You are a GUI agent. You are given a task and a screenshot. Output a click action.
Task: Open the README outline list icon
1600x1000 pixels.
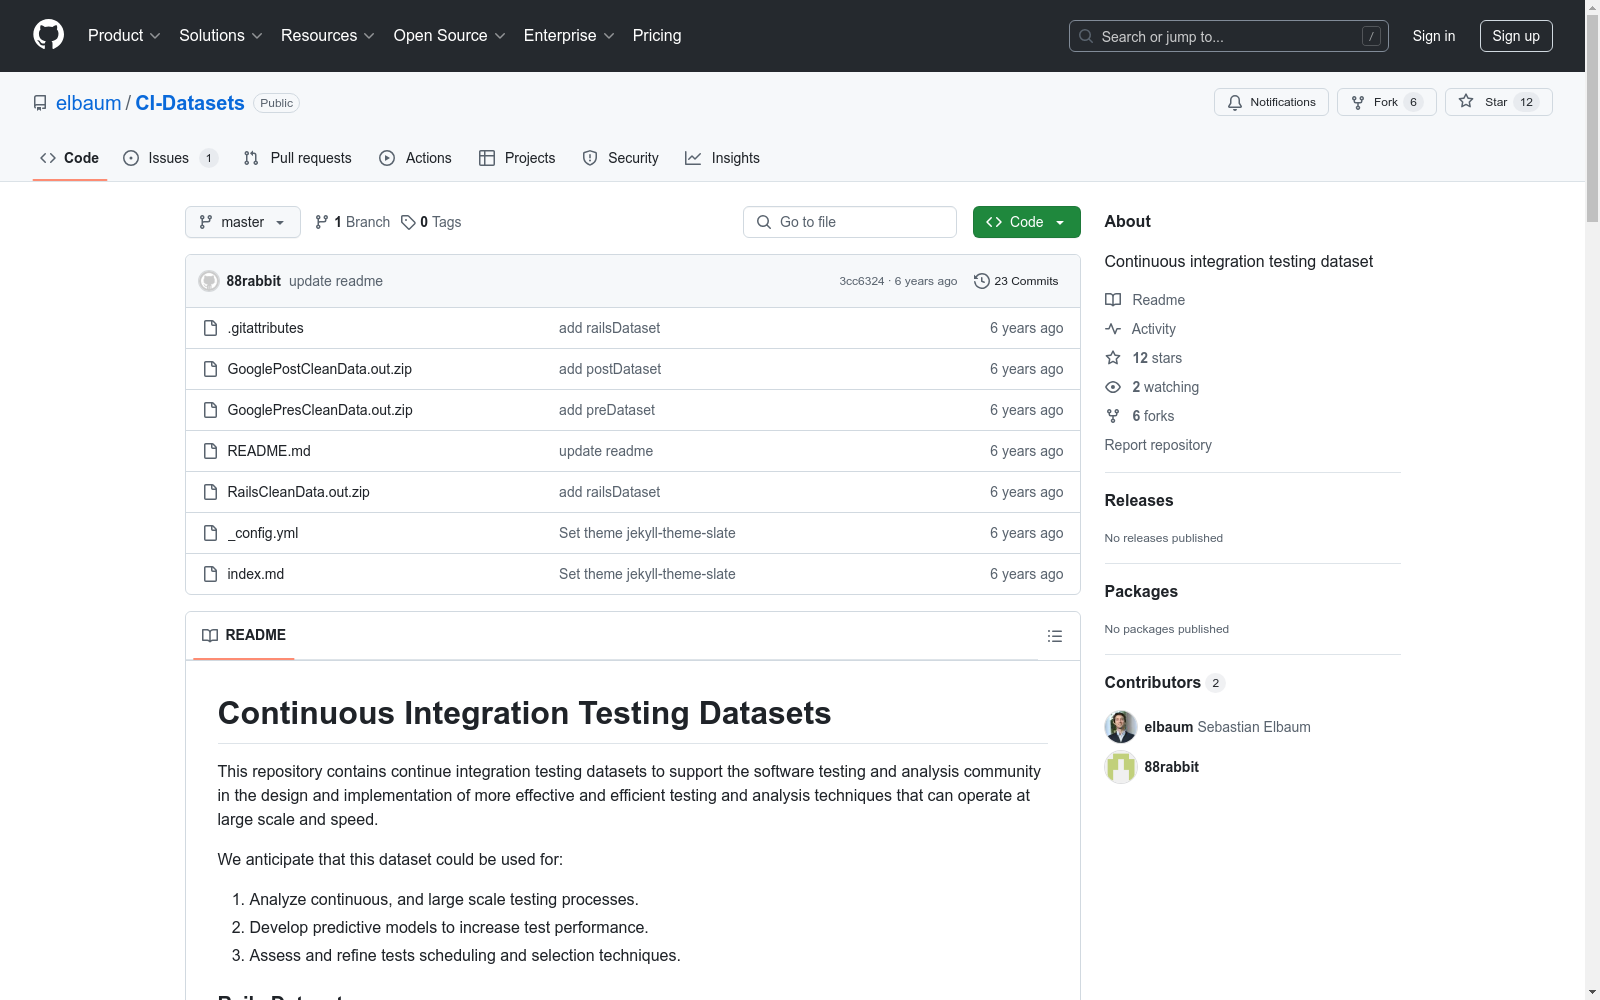(1054, 636)
